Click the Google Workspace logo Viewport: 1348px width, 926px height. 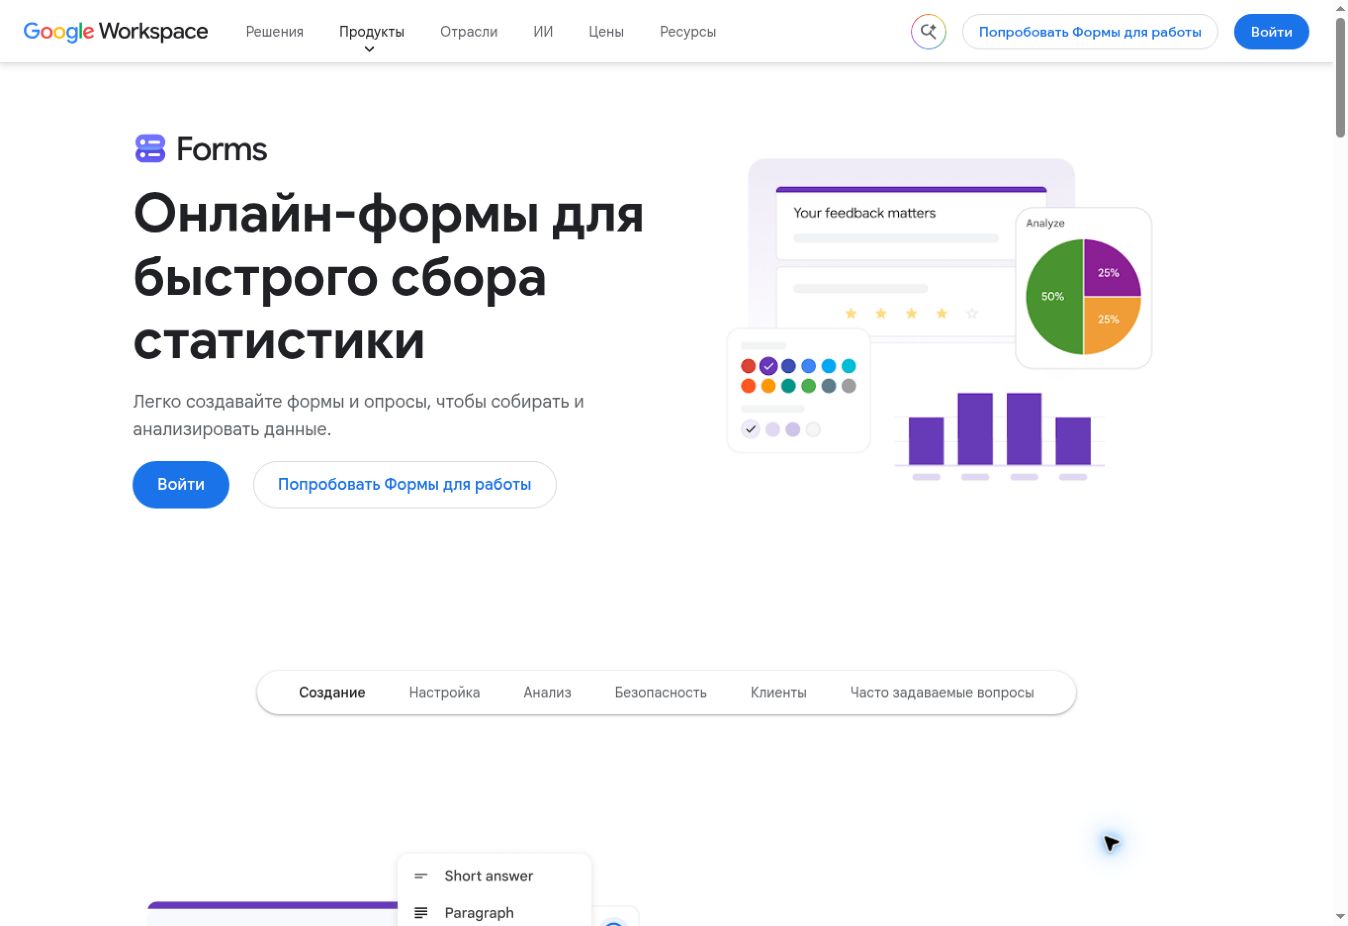pyautogui.click(x=116, y=32)
